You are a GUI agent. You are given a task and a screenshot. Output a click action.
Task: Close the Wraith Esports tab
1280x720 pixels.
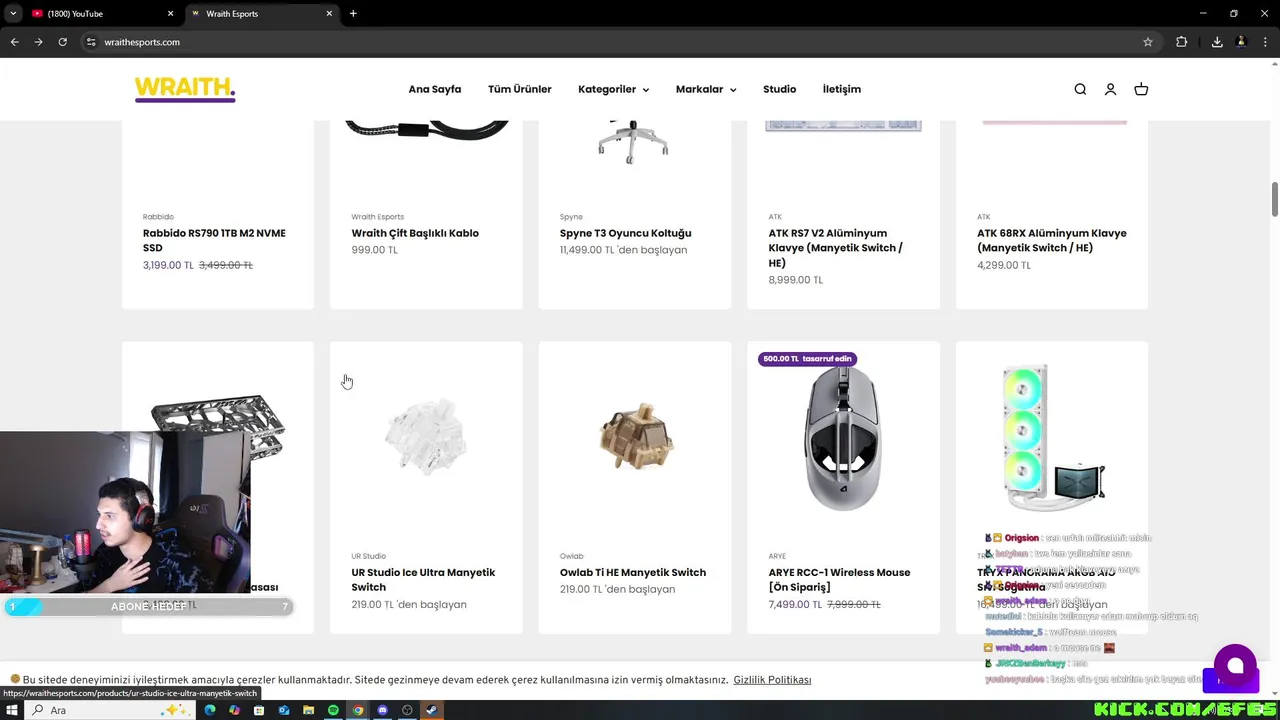[x=329, y=14]
